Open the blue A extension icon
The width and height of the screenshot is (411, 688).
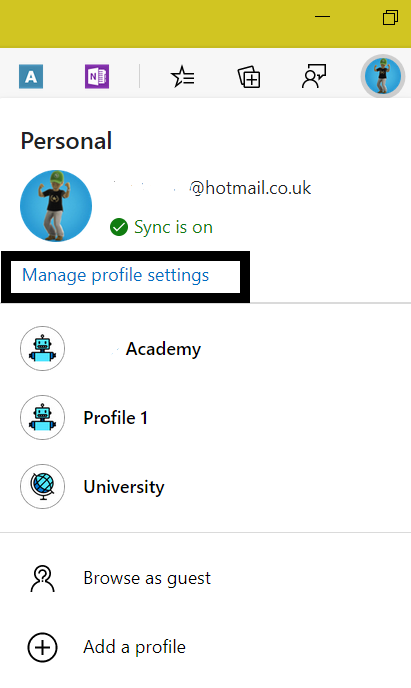point(31,77)
